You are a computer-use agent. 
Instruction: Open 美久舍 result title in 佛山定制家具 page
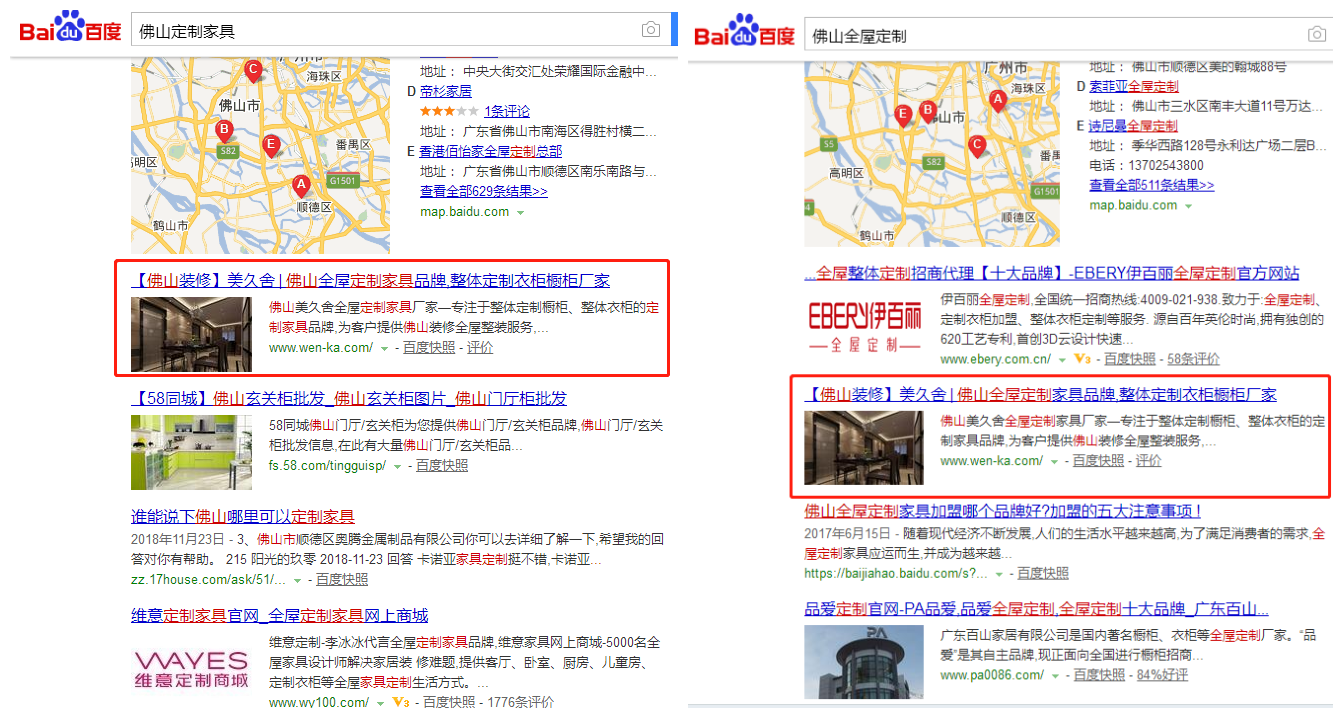click(370, 281)
